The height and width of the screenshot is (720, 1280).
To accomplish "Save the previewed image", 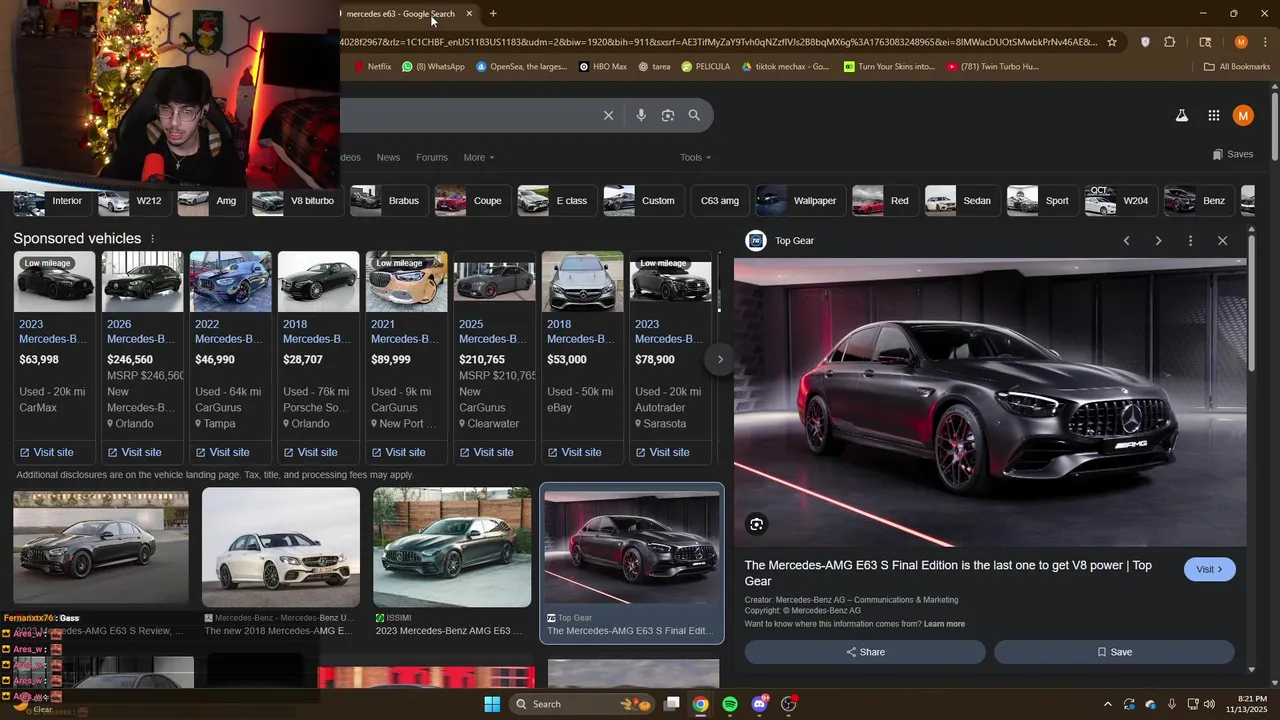I will click(x=1114, y=652).
